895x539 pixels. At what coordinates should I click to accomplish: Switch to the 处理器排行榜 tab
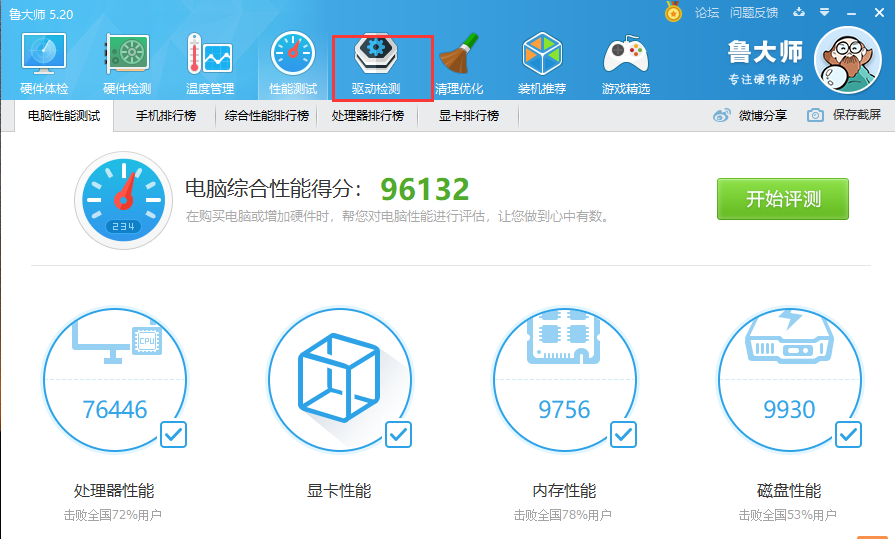click(x=368, y=116)
